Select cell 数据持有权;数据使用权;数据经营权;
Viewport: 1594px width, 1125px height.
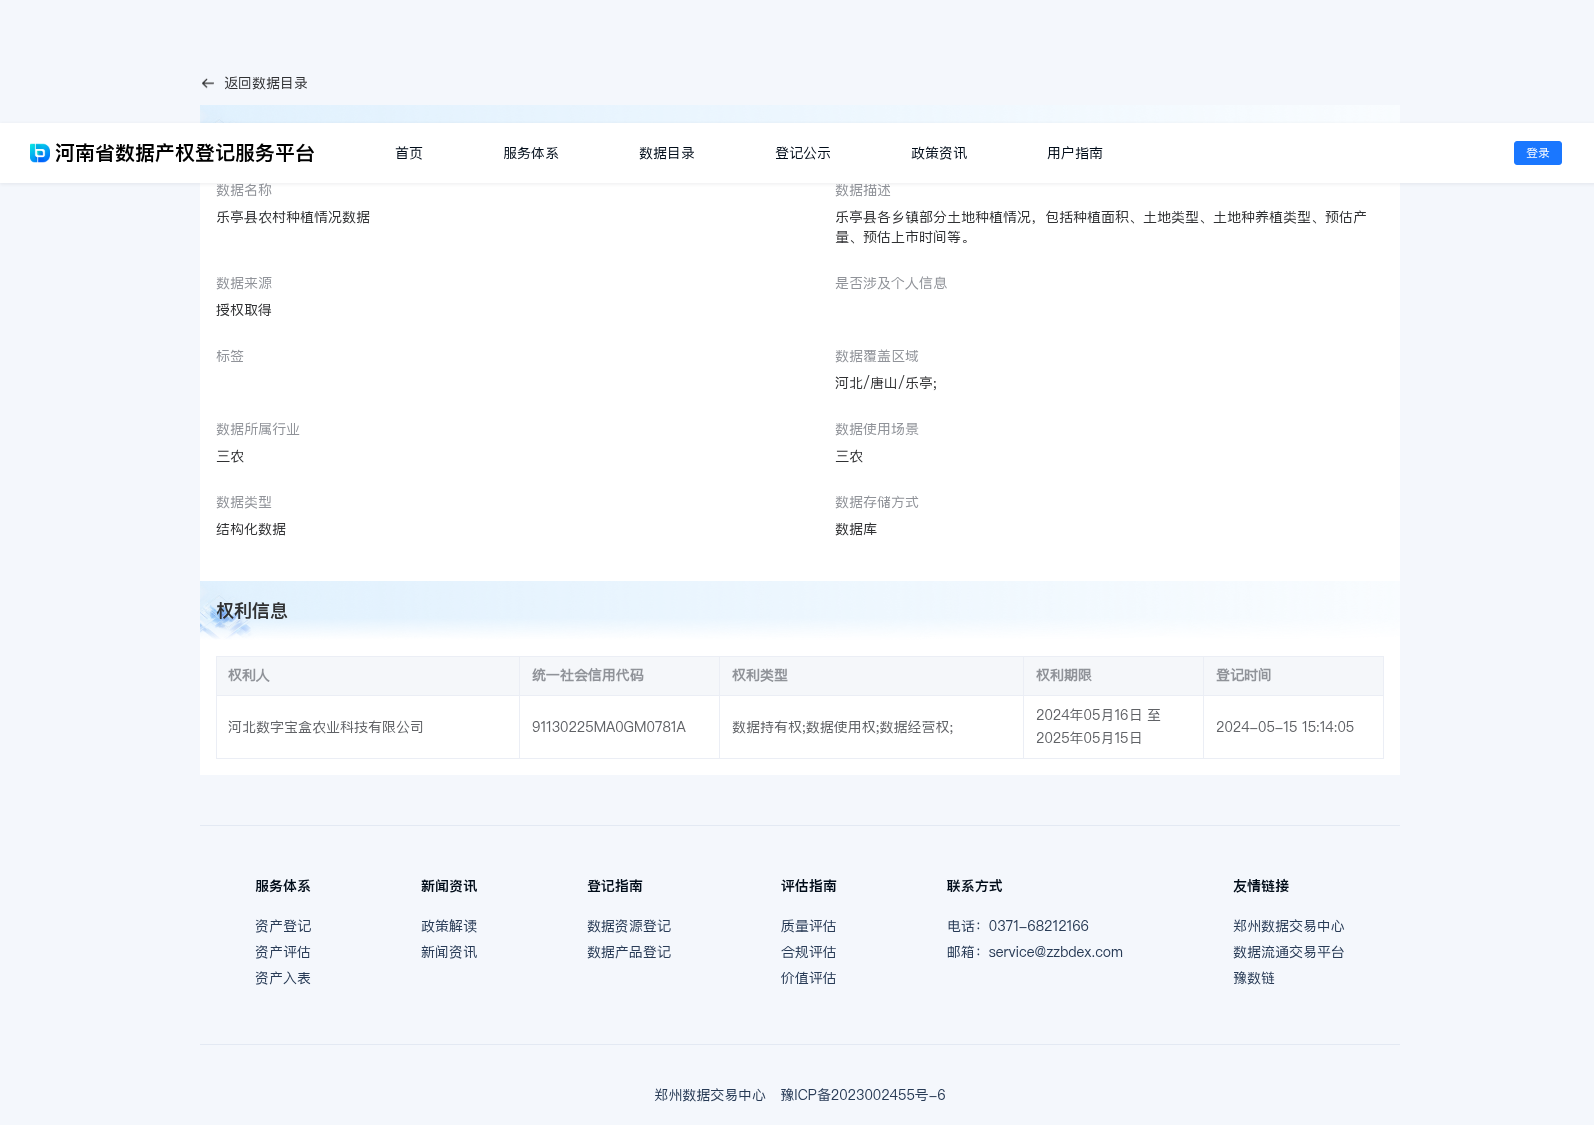tap(843, 727)
